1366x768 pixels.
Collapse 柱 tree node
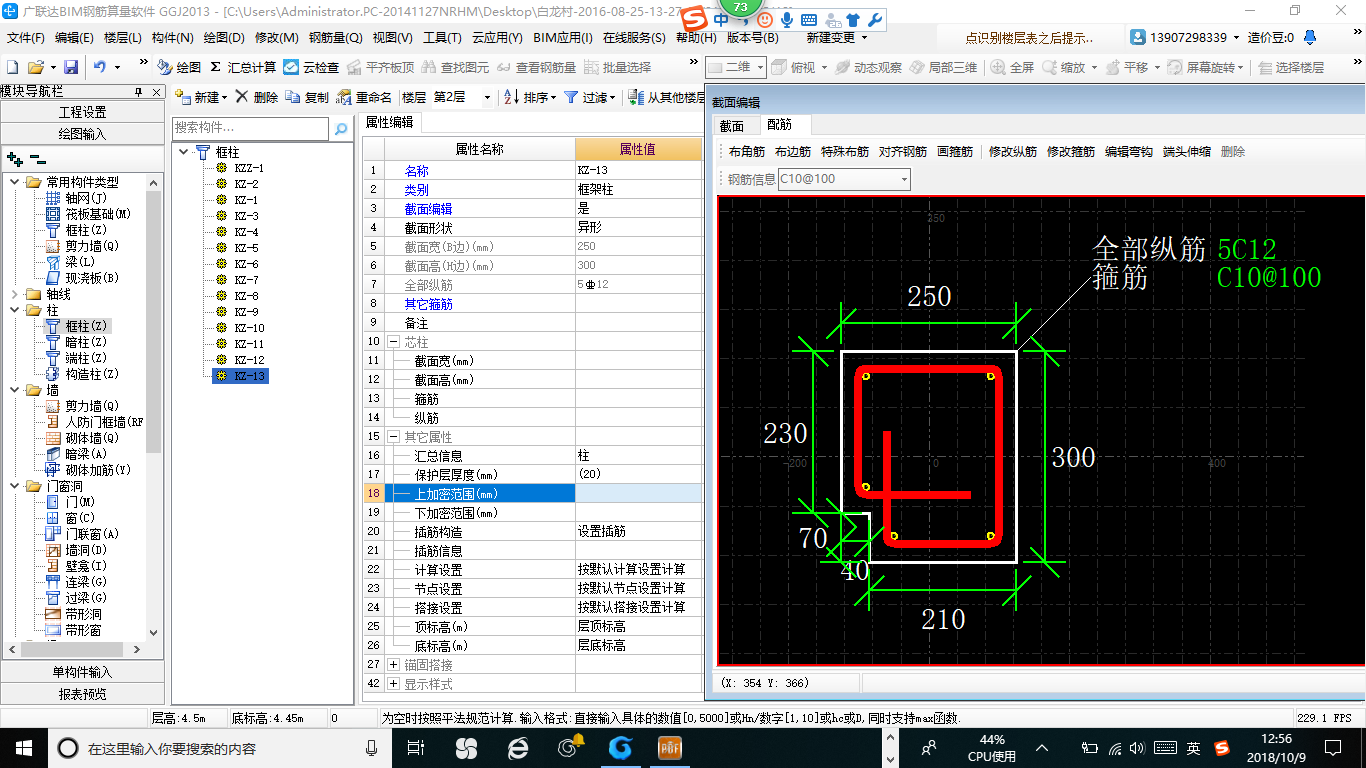[x=15, y=310]
